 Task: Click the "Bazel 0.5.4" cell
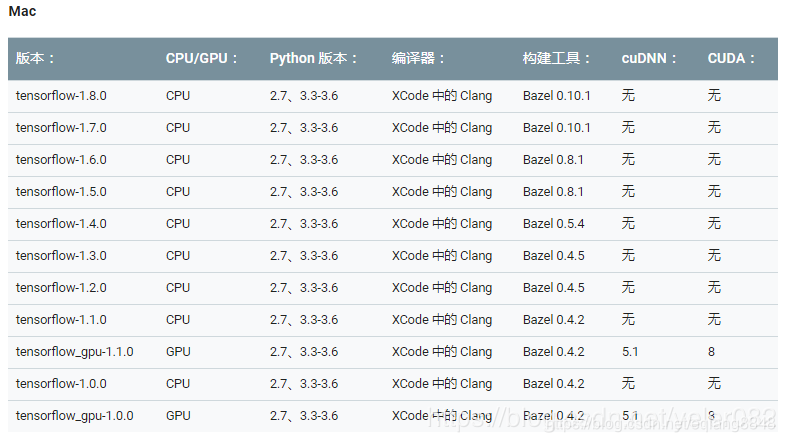(x=554, y=224)
